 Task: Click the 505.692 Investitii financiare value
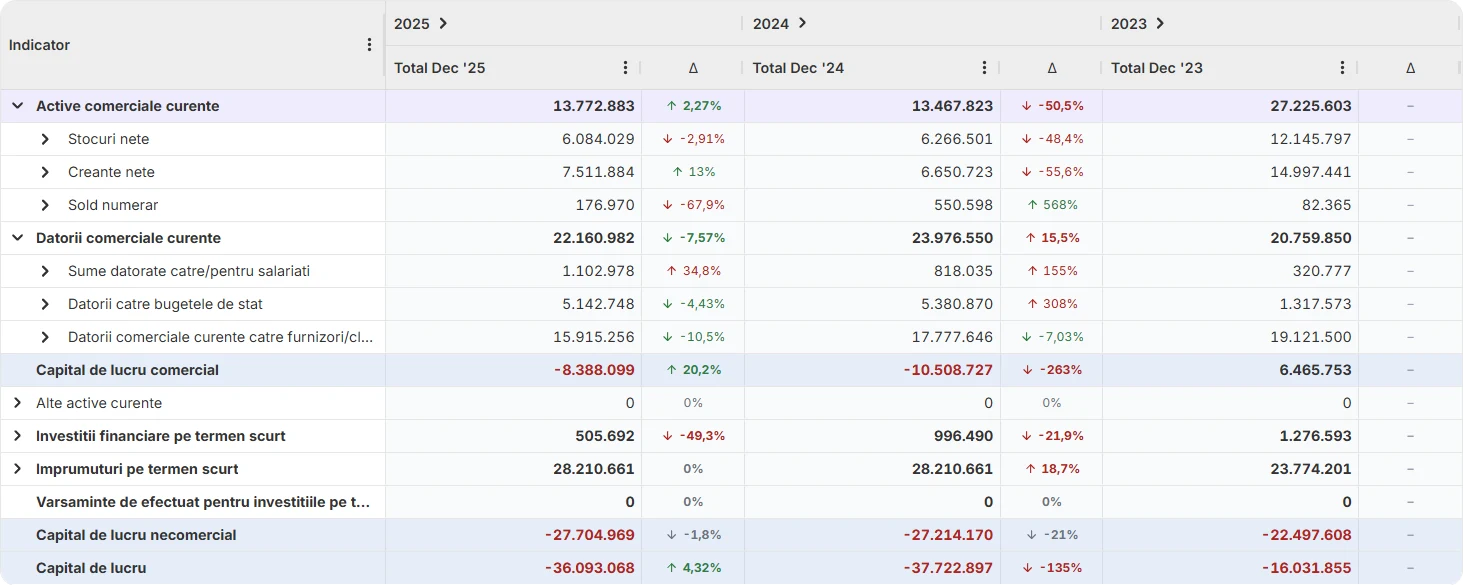click(605, 436)
